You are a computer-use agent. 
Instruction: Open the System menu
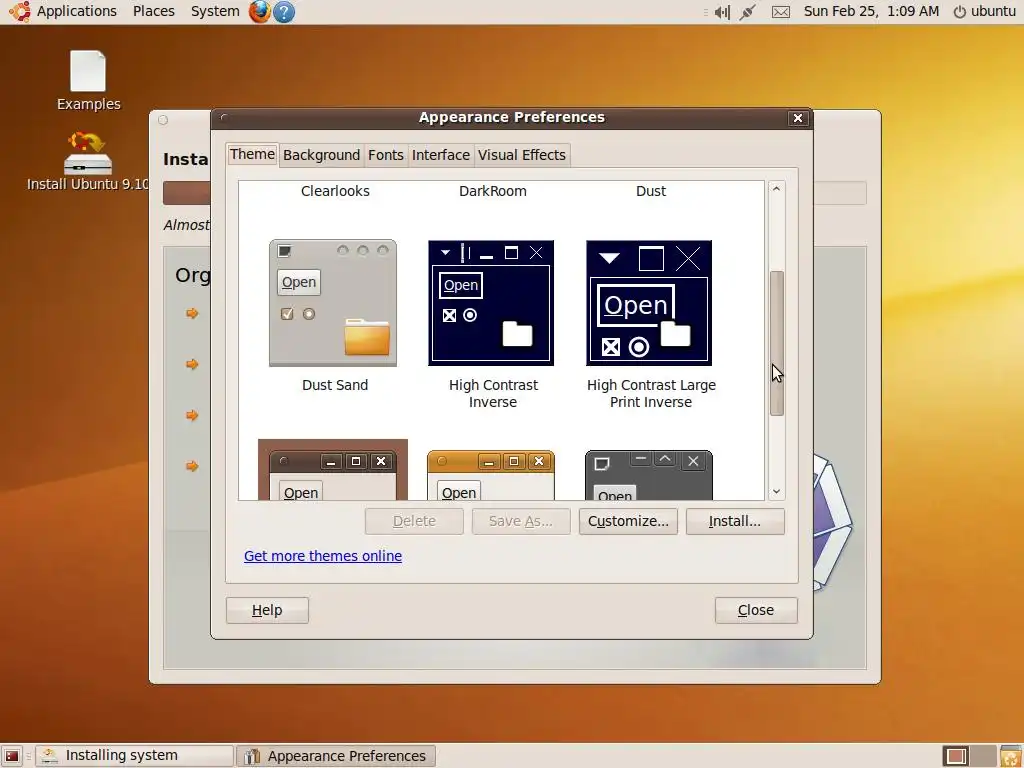(215, 11)
